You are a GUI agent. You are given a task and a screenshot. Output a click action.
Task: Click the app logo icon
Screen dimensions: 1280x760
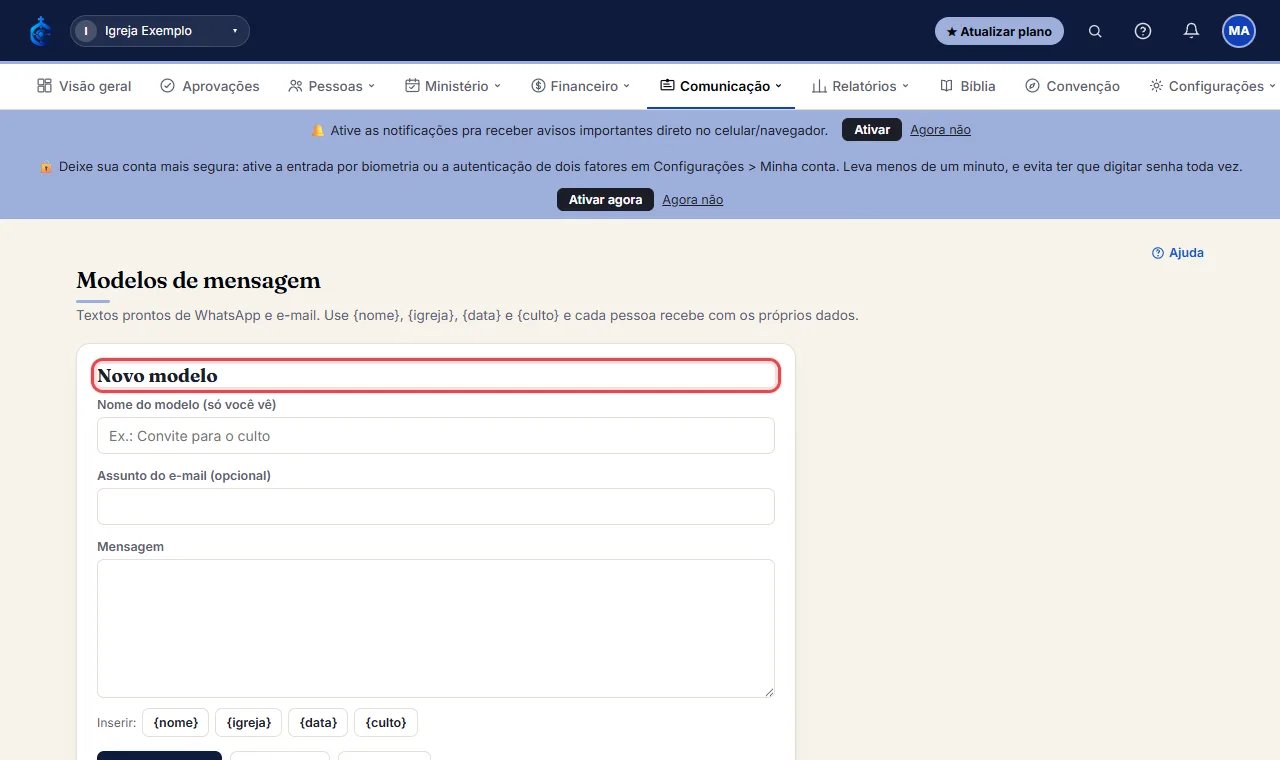(40, 31)
